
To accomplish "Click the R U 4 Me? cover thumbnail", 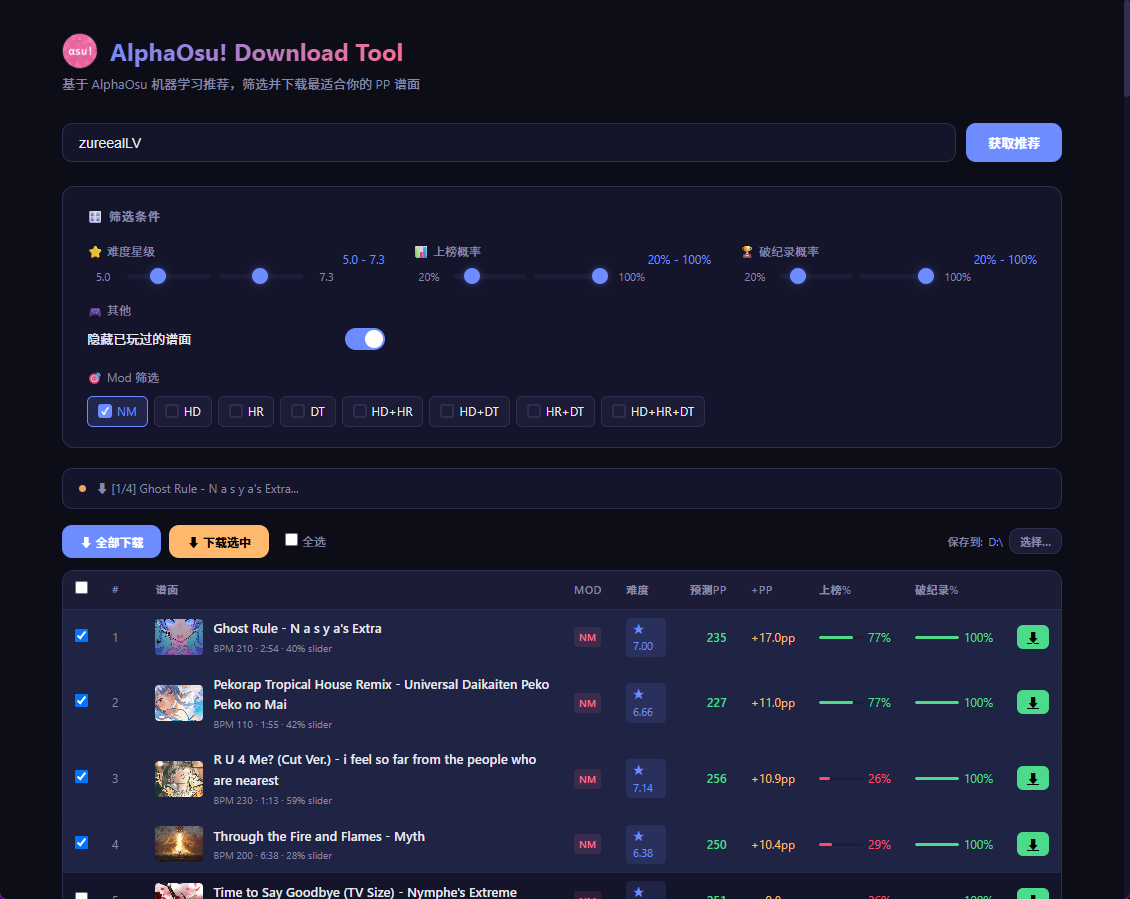I will [179, 779].
